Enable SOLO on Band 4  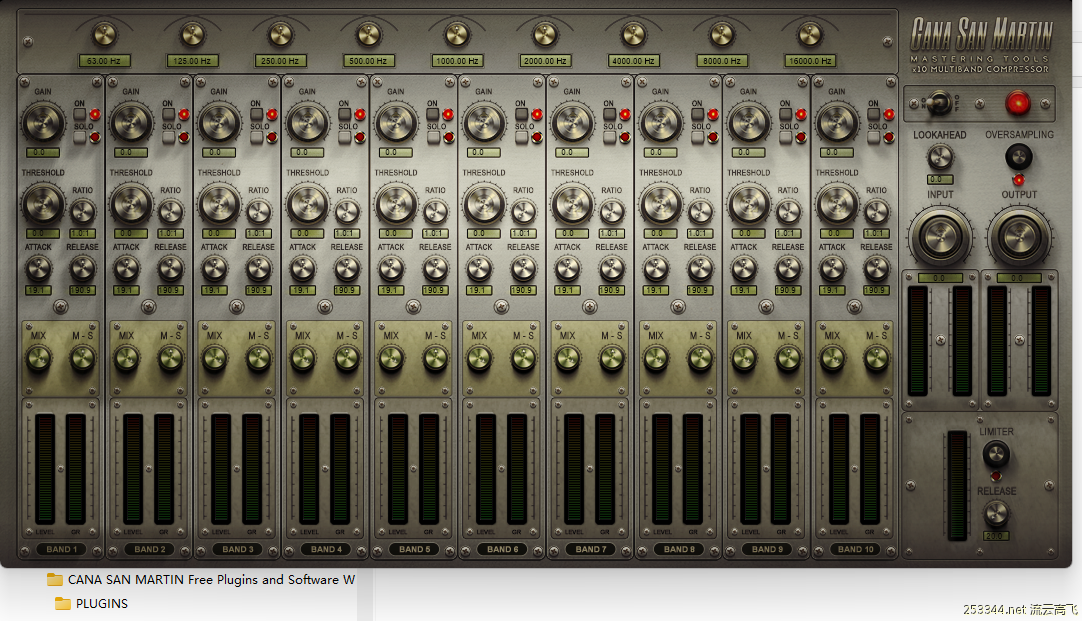click(345, 137)
